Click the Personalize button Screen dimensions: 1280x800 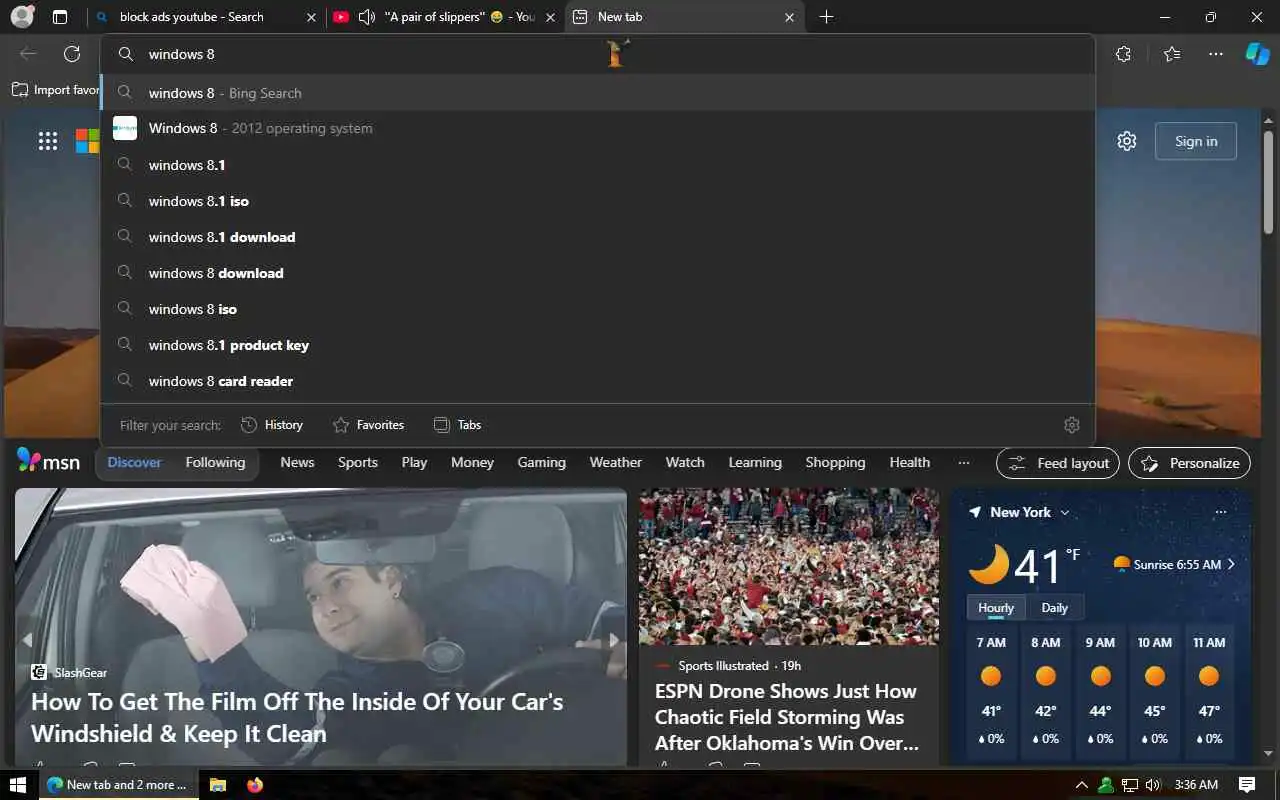coord(1190,463)
